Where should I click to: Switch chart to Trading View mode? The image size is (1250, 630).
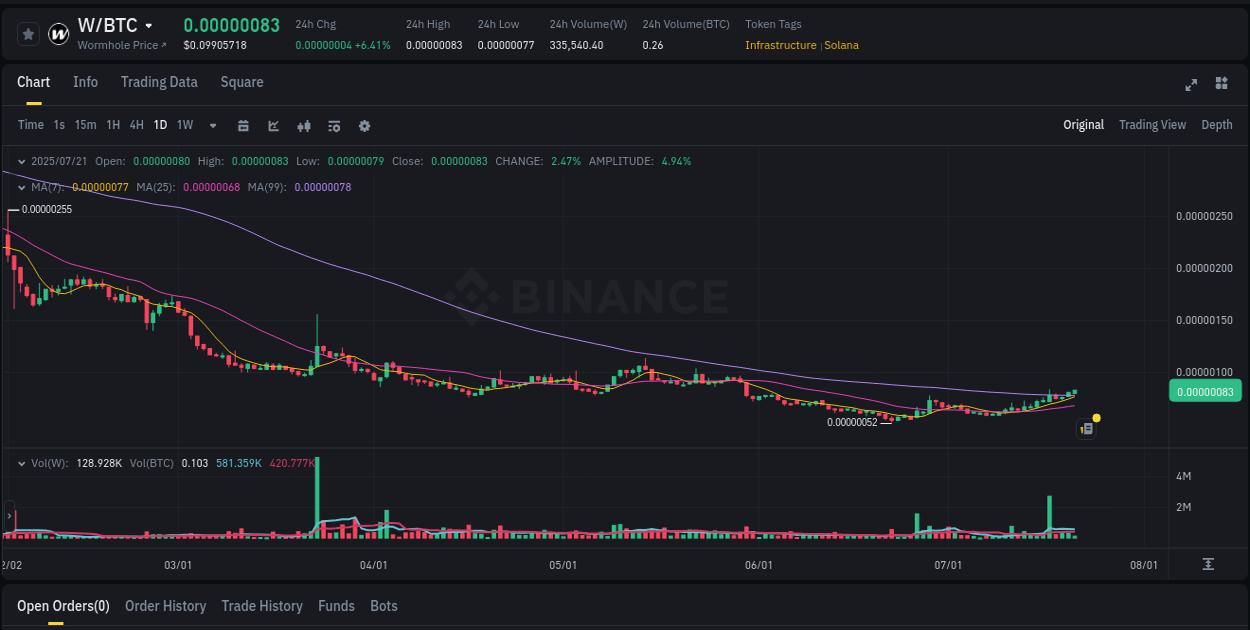tap(1152, 124)
